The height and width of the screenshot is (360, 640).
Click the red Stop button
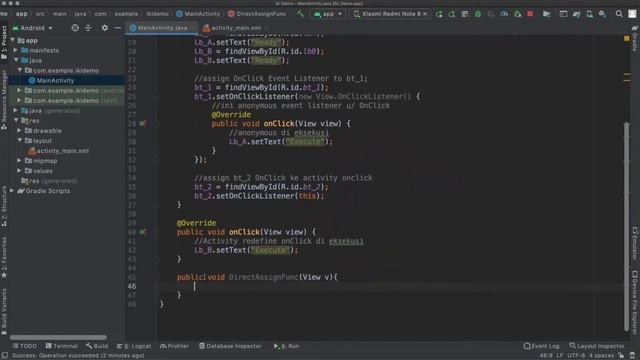(x=530, y=14)
